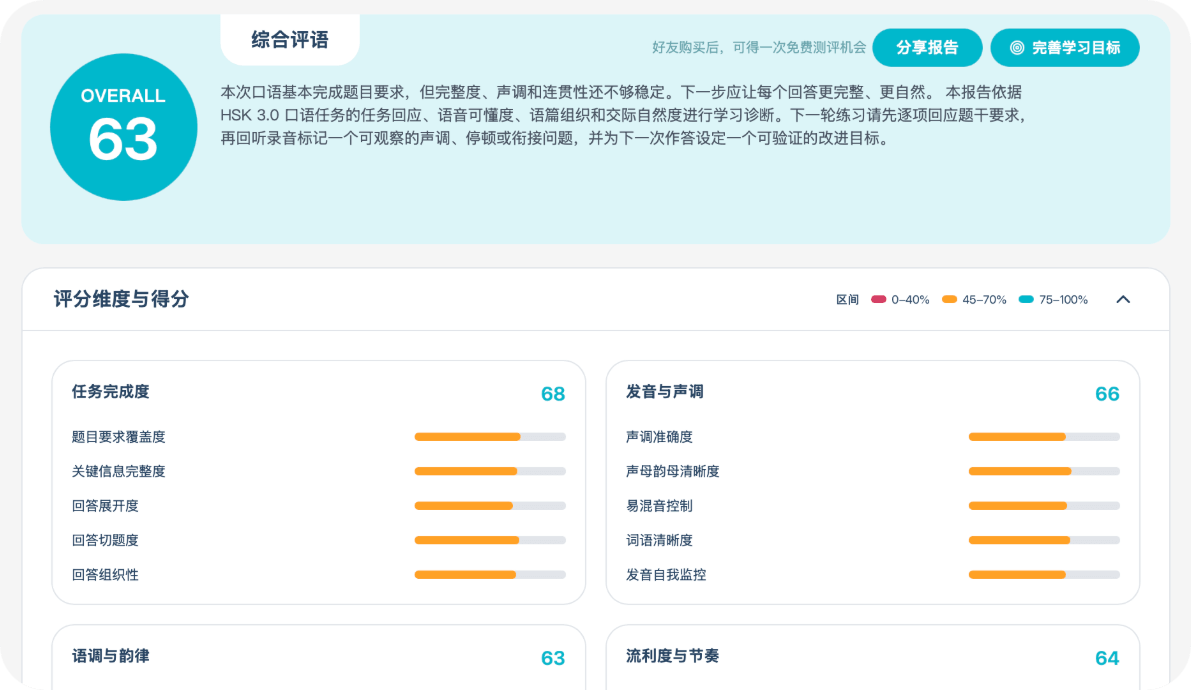Open 完善学习目标 button
Viewport: 1191px width, 690px height.
pos(1065,48)
